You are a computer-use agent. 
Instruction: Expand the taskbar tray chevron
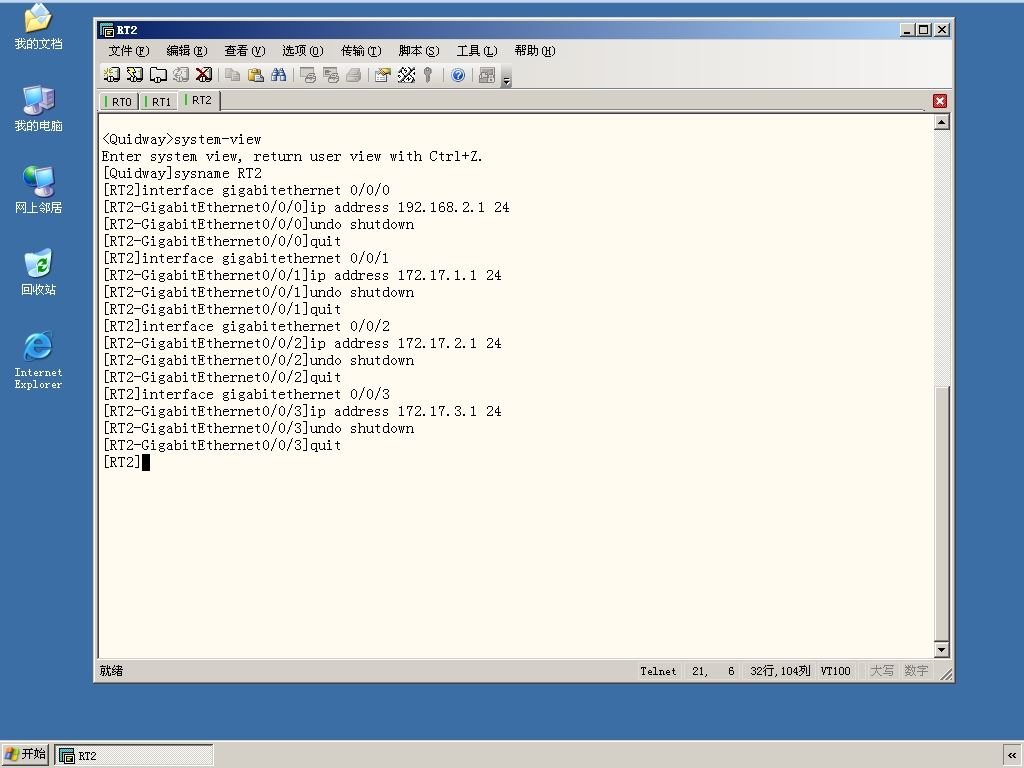tap(1012, 755)
